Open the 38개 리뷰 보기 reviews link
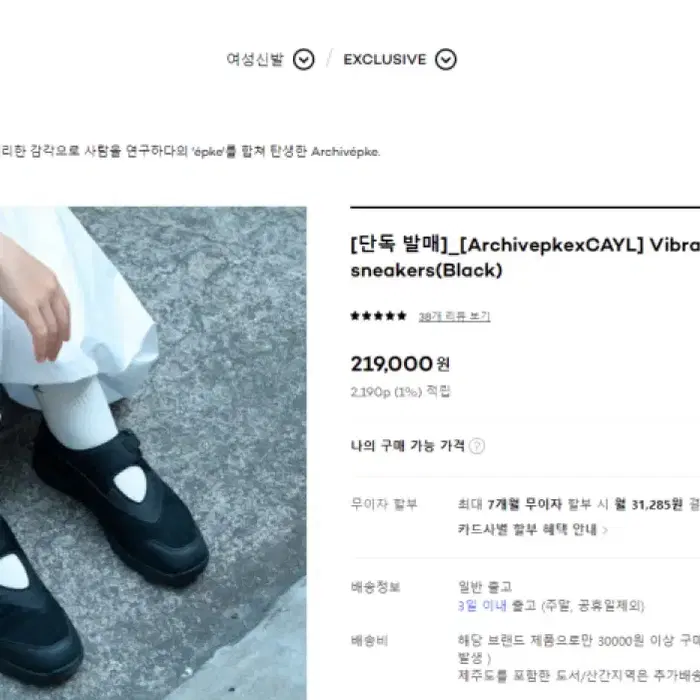Image resolution: width=700 pixels, height=700 pixels. click(454, 317)
